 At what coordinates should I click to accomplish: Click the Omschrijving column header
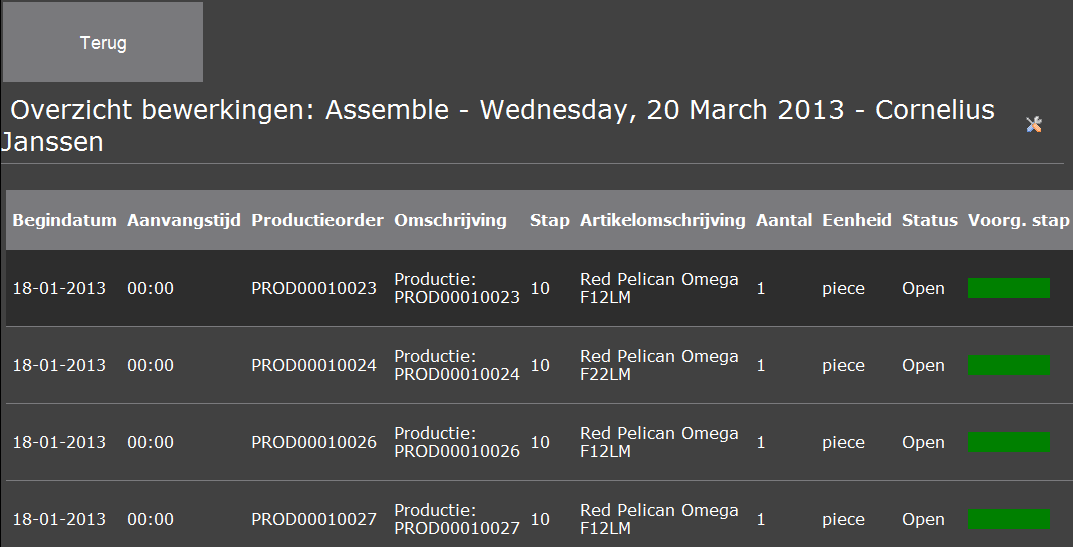[450, 220]
